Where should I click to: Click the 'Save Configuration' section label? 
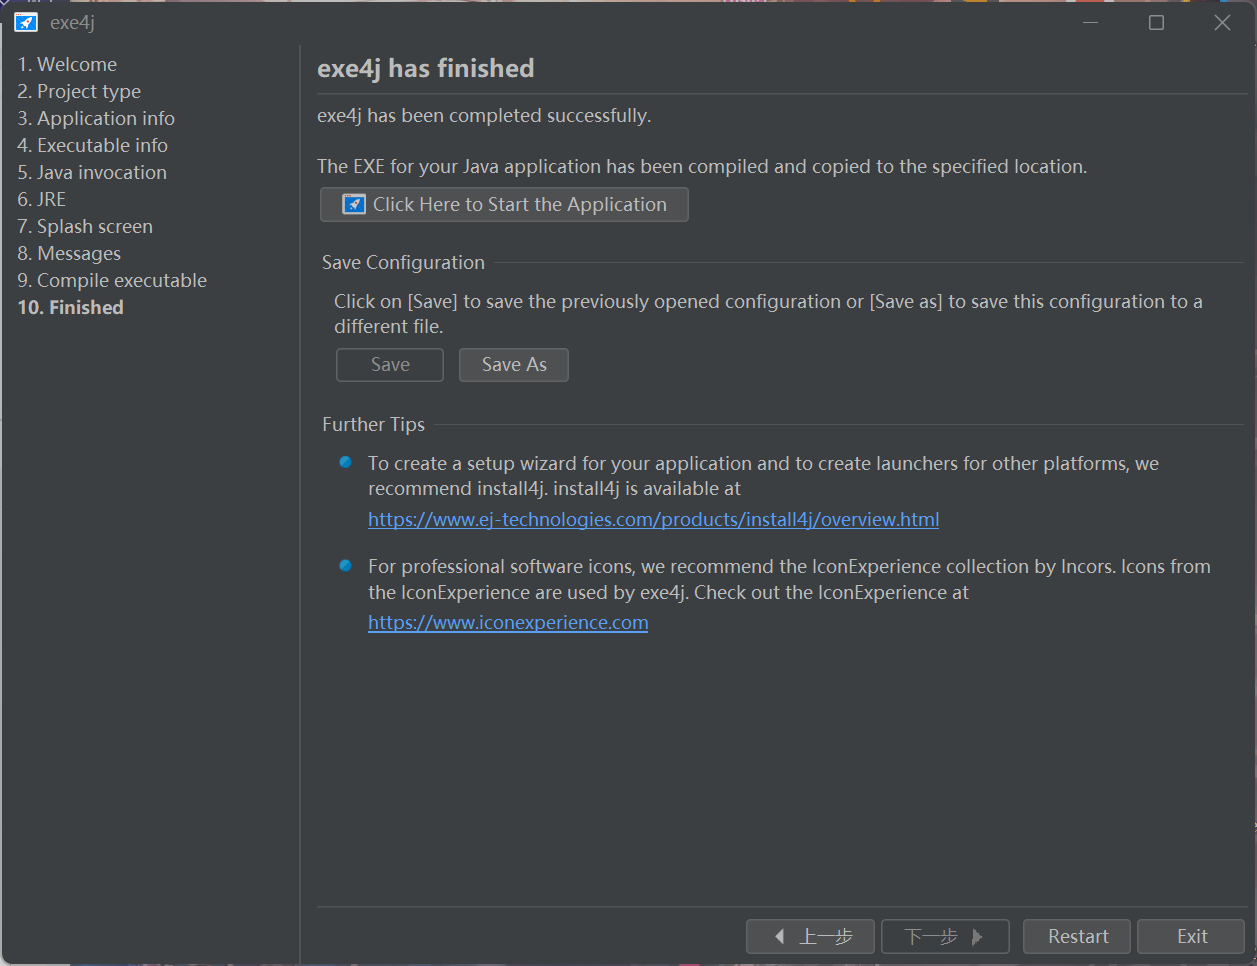click(x=403, y=262)
